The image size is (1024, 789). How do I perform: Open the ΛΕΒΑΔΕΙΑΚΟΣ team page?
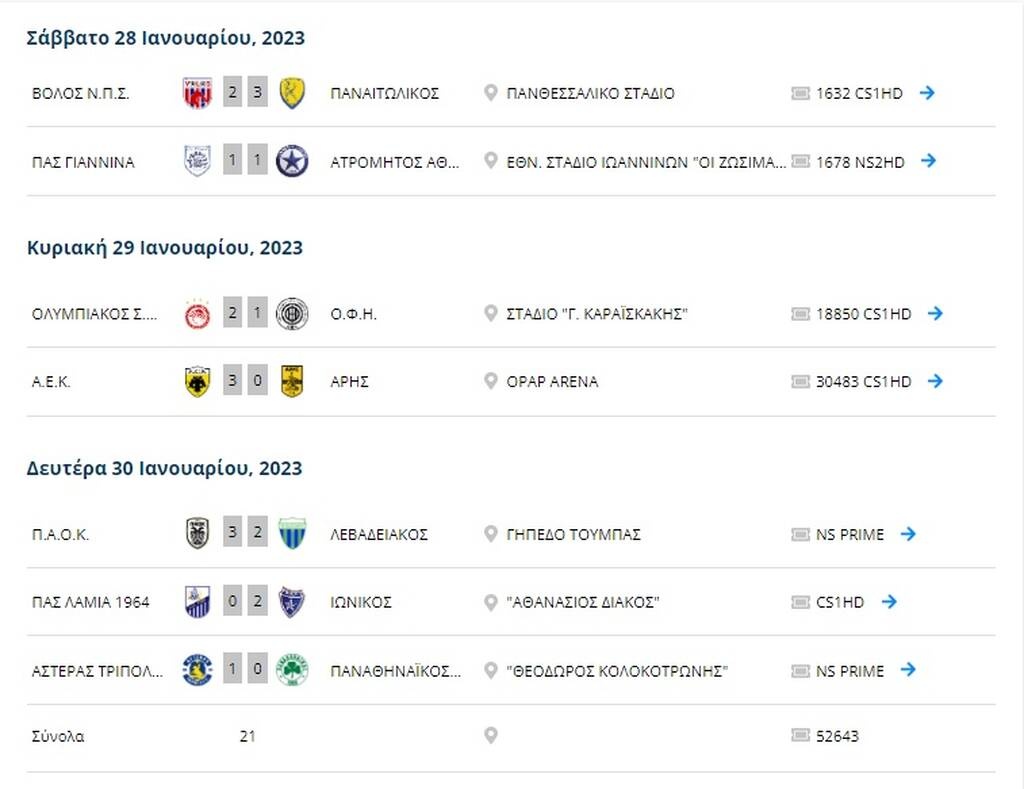[x=382, y=534]
